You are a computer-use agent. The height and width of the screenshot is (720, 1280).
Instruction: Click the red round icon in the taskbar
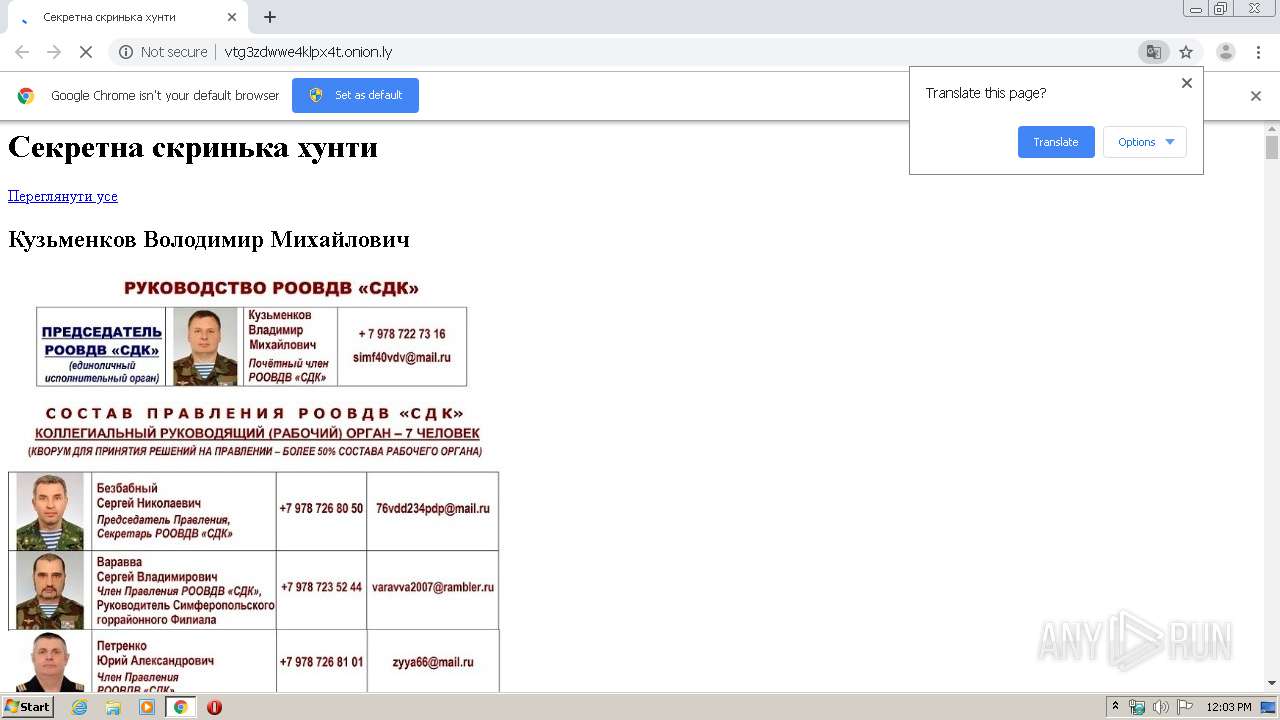[214, 707]
